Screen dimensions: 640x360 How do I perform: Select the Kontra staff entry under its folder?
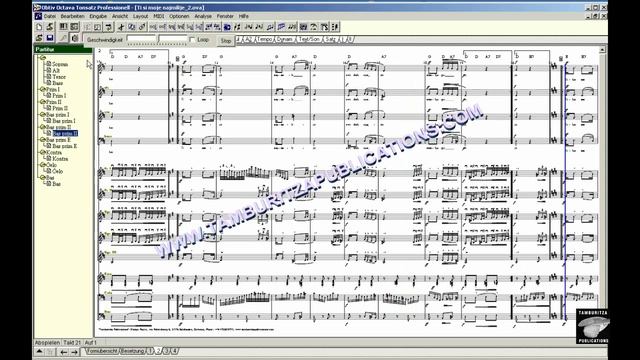tap(60, 159)
